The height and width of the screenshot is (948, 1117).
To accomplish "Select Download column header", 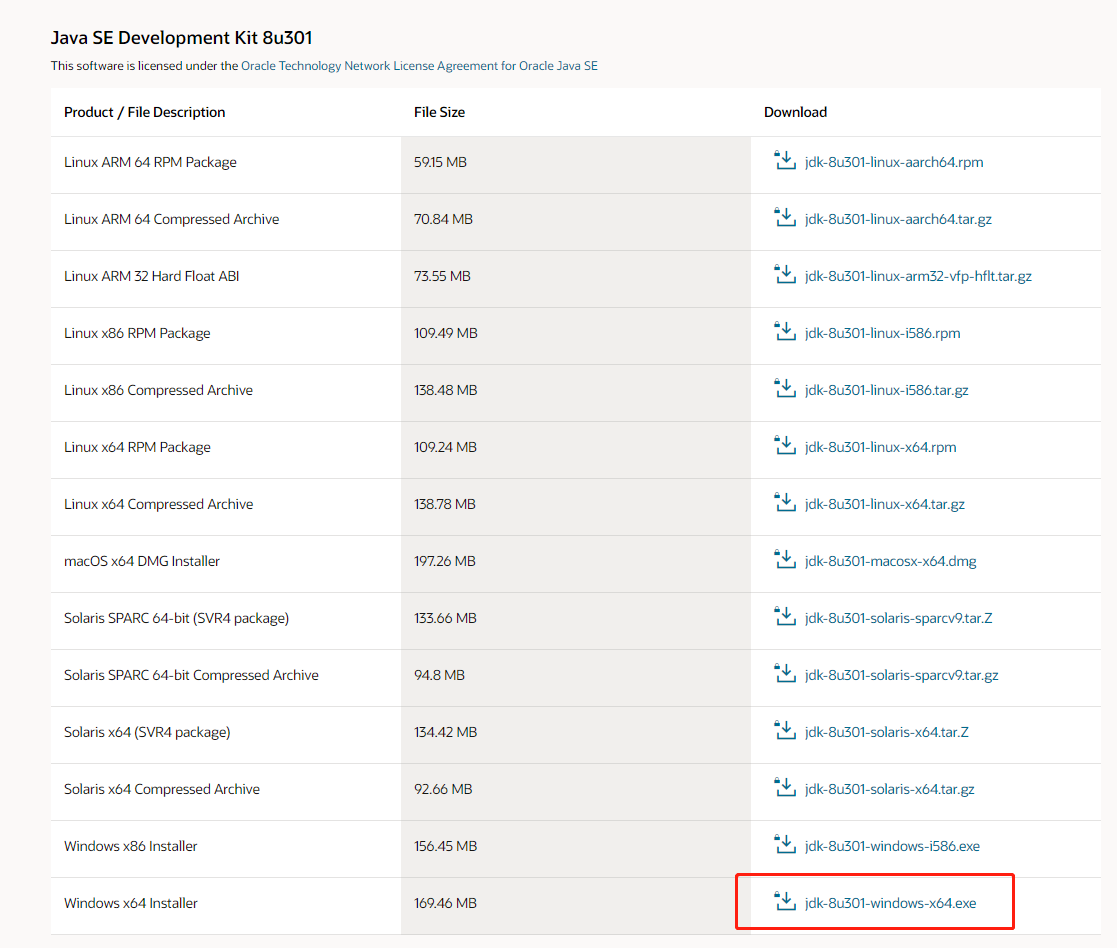I will click(x=796, y=113).
